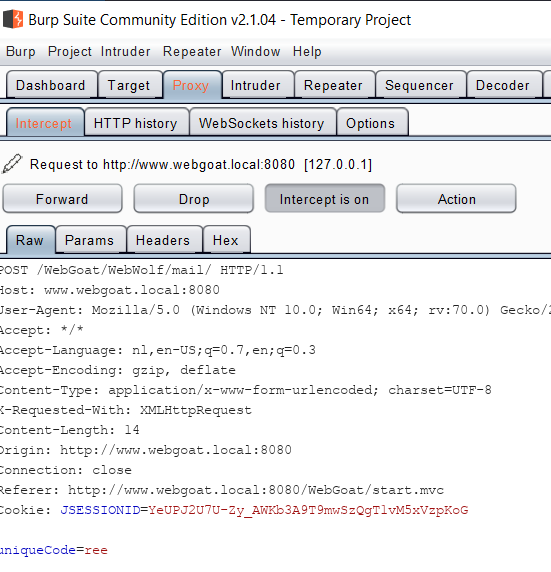Click the uniqueCode value in request body
This screenshot has height=572, width=551.
[96, 550]
